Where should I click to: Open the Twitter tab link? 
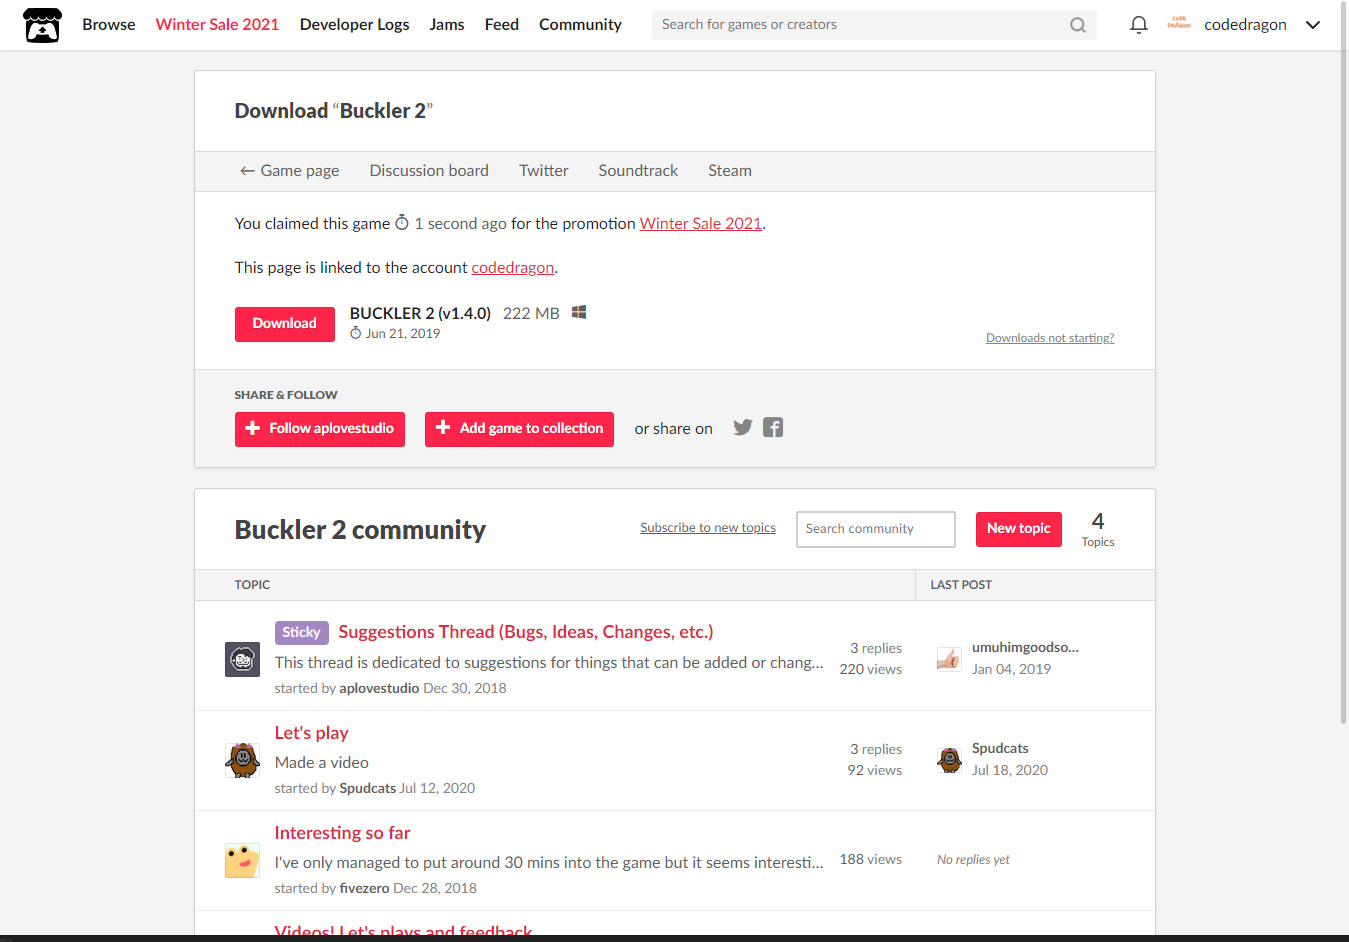(544, 171)
